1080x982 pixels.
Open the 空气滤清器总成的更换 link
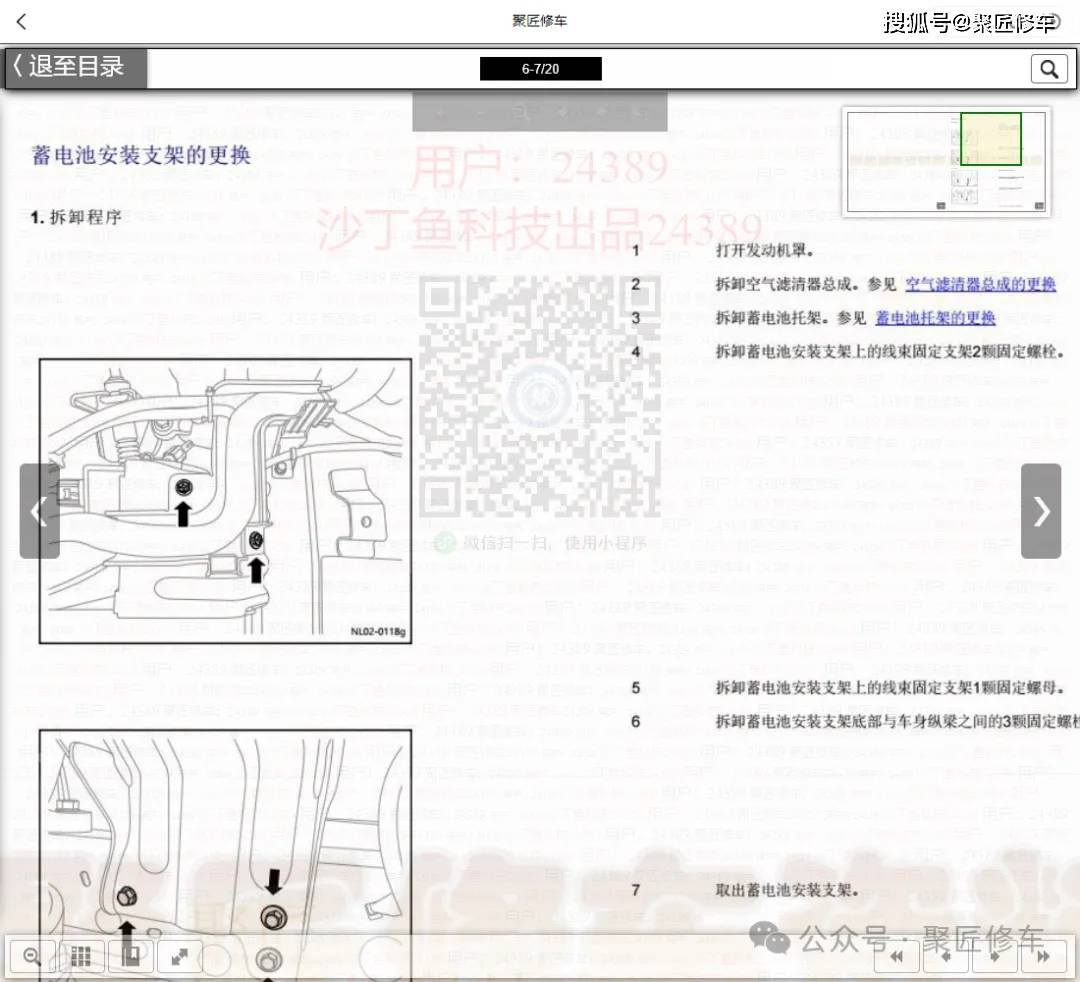tap(980, 284)
